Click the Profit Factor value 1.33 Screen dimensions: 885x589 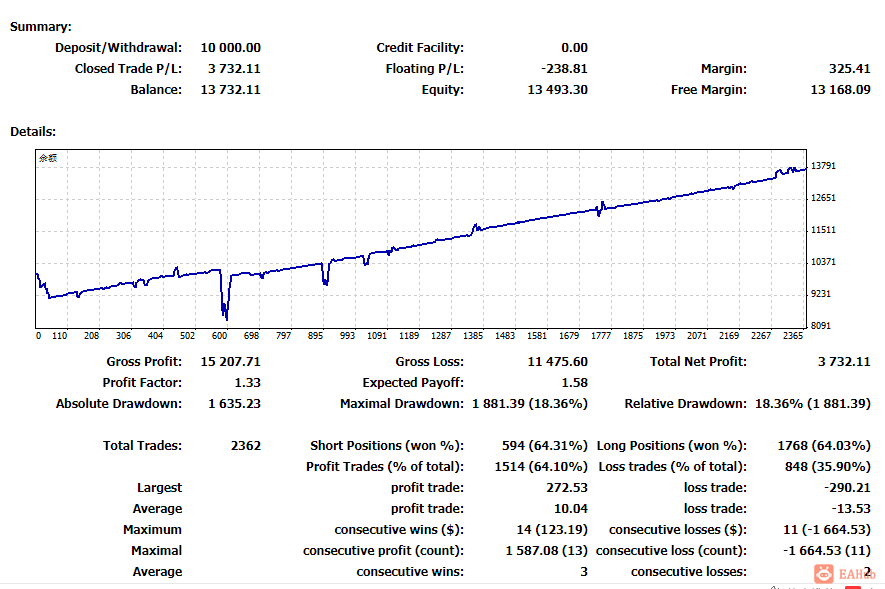pyautogui.click(x=247, y=383)
